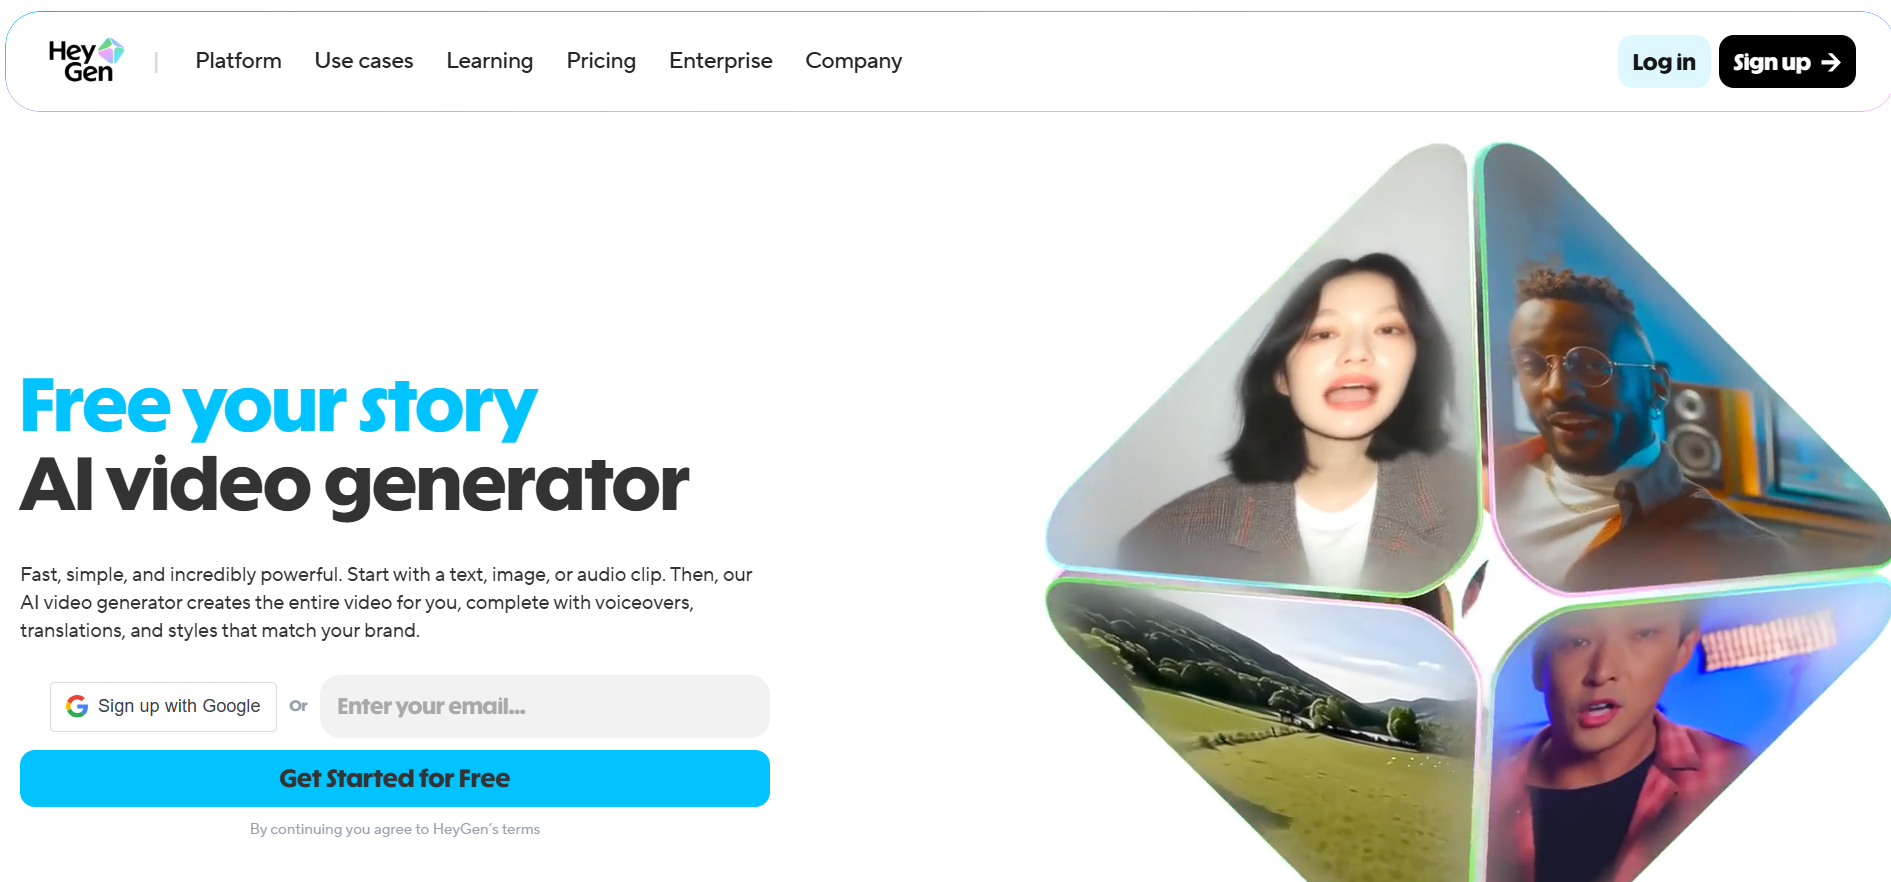
Task: Expand the Company navigation item
Action: pyautogui.click(x=854, y=61)
